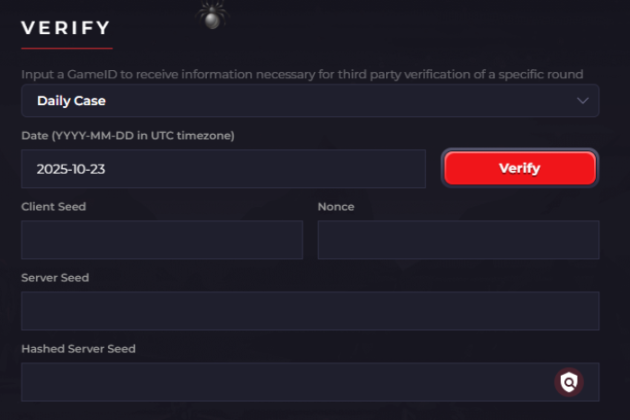Click the spider icon at the top

click(211, 13)
